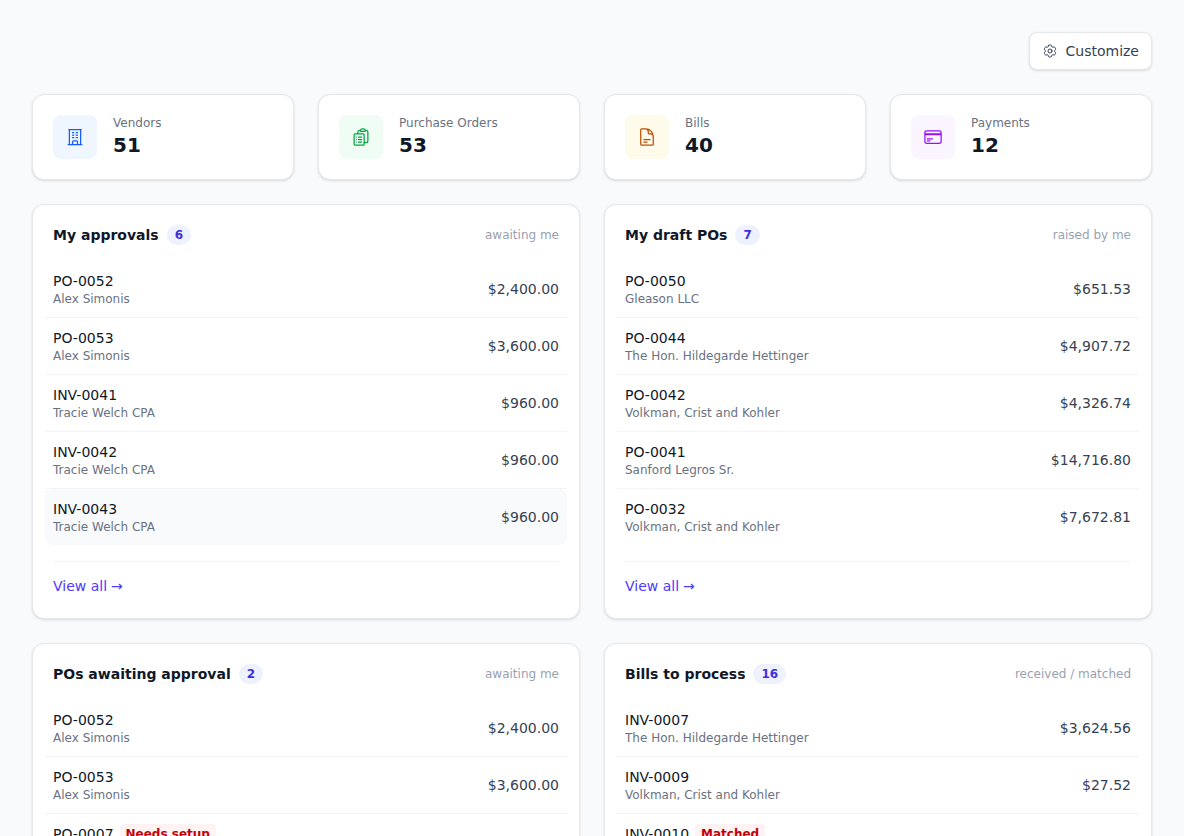1184x836 pixels.
Task: Click the $14,716.80 amount for PO-0041
Action: (1090, 460)
